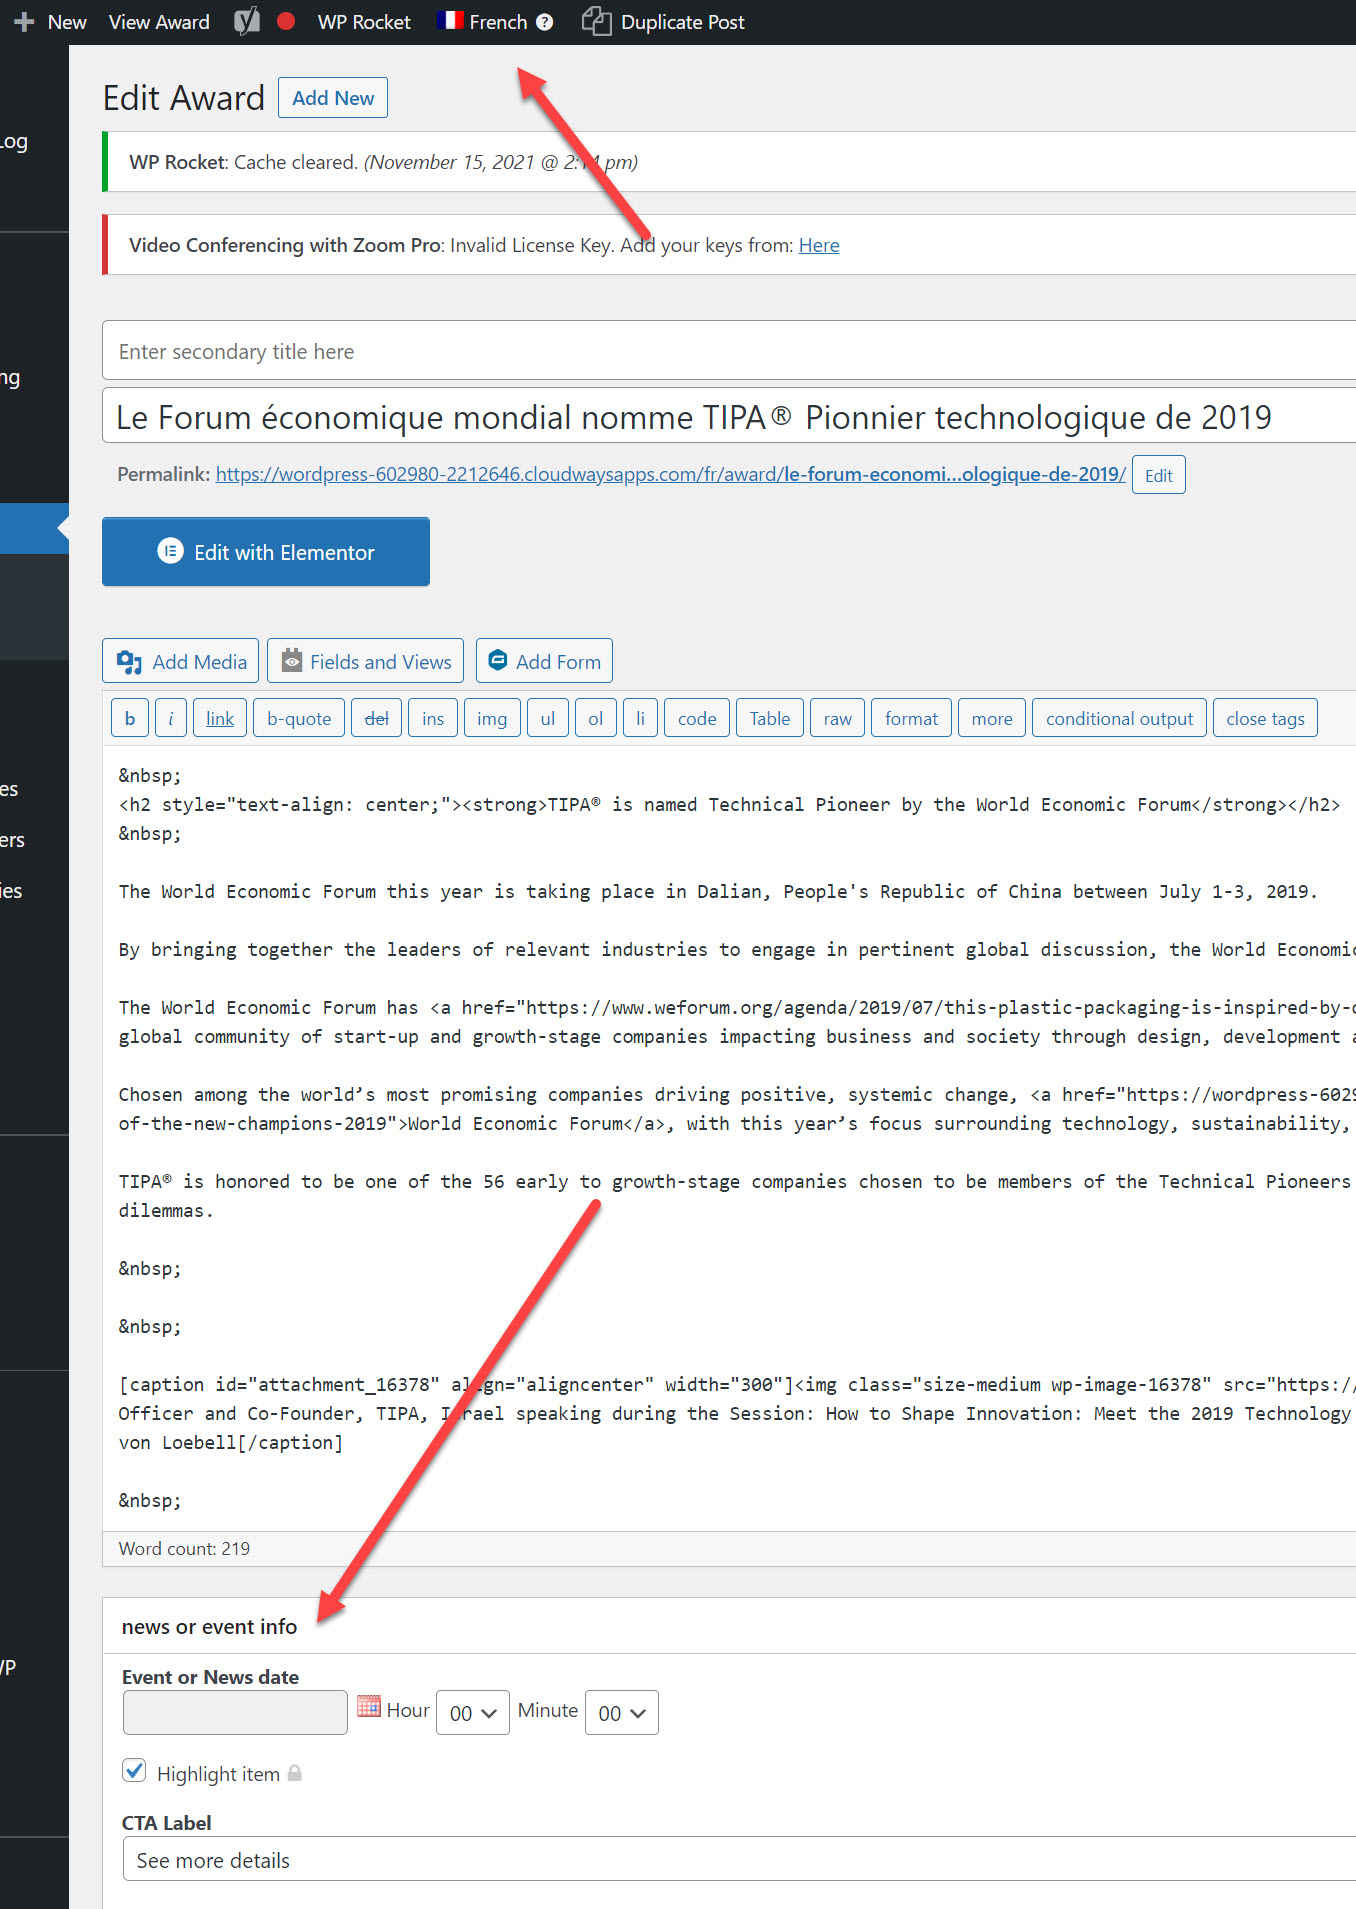This screenshot has width=1356, height=1909.
Task: Click the "WP Rocket: Cache cleared." notice text
Action: tap(243, 162)
